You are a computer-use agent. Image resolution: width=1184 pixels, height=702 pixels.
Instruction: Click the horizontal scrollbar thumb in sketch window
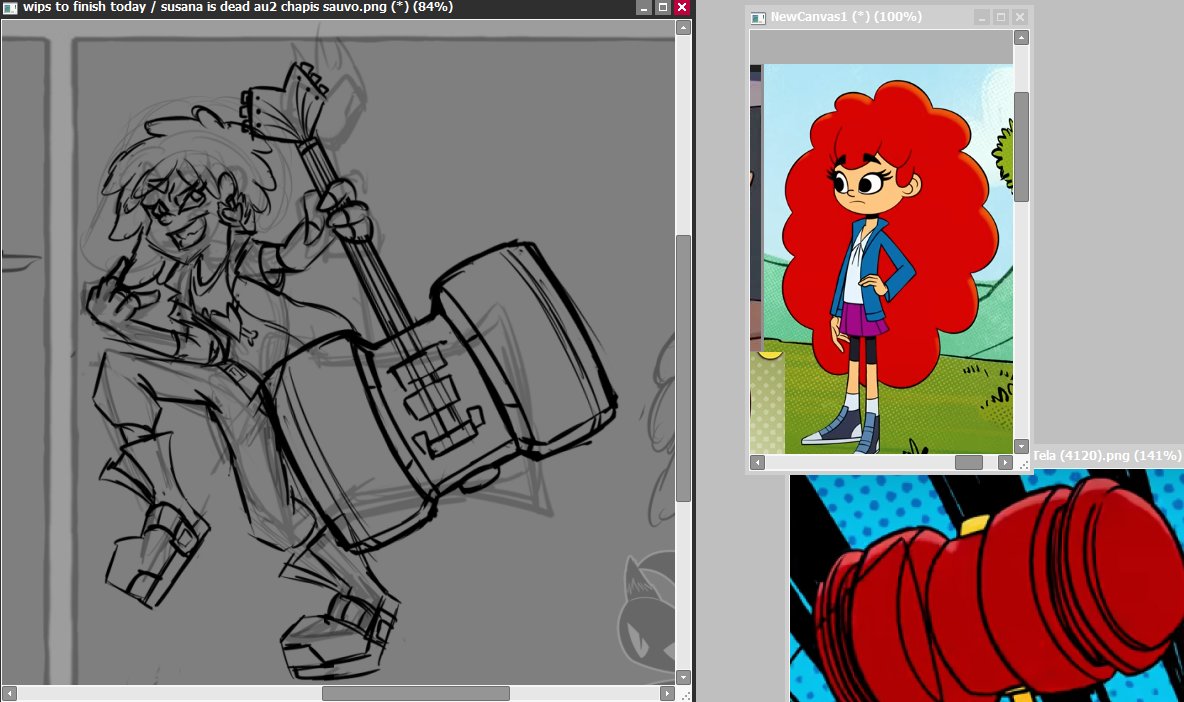pyautogui.click(x=416, y=693)
